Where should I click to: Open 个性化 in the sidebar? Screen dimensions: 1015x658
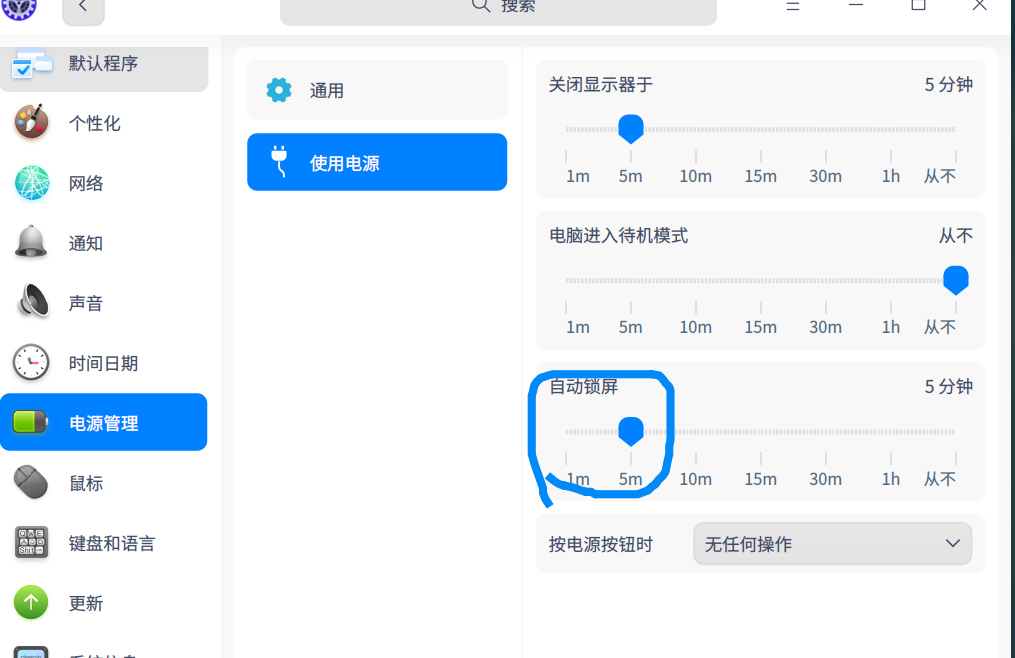point(95,123)
